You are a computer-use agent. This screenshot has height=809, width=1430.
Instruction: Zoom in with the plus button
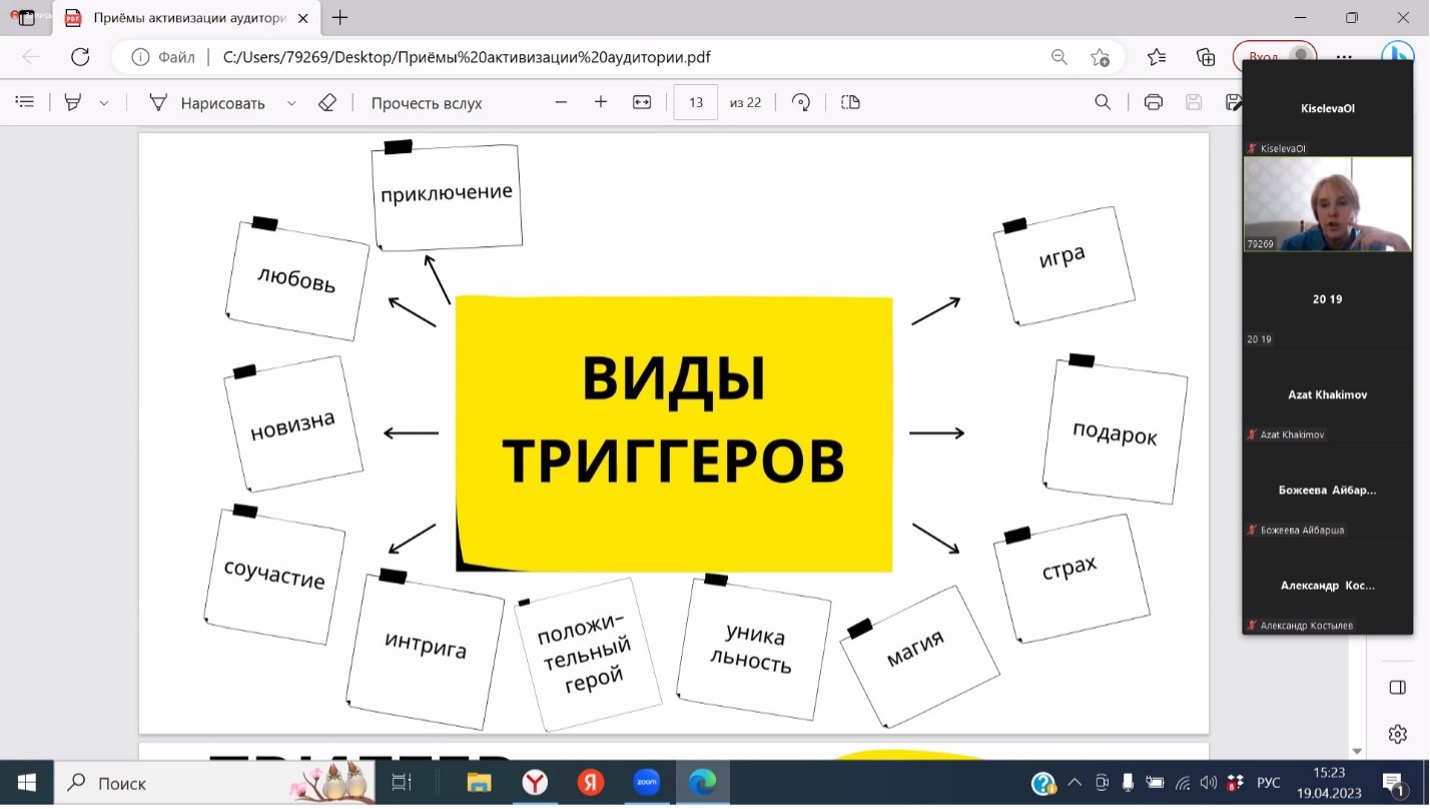point(601,102)
